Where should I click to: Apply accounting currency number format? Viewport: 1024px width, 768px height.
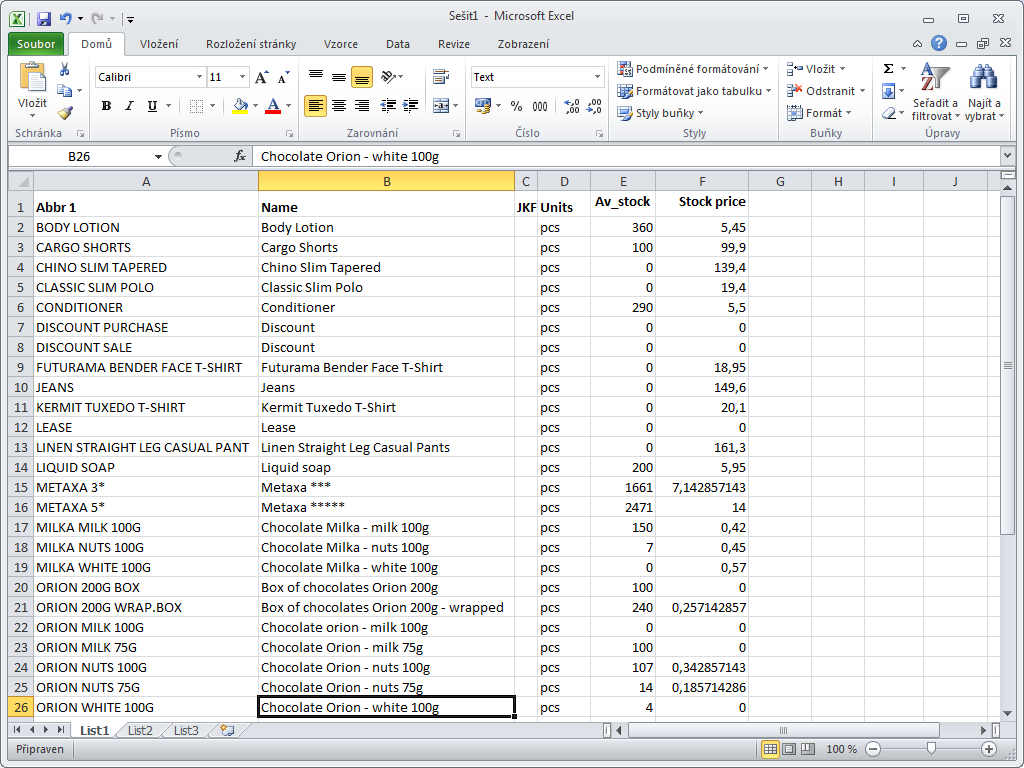[483, 106]
